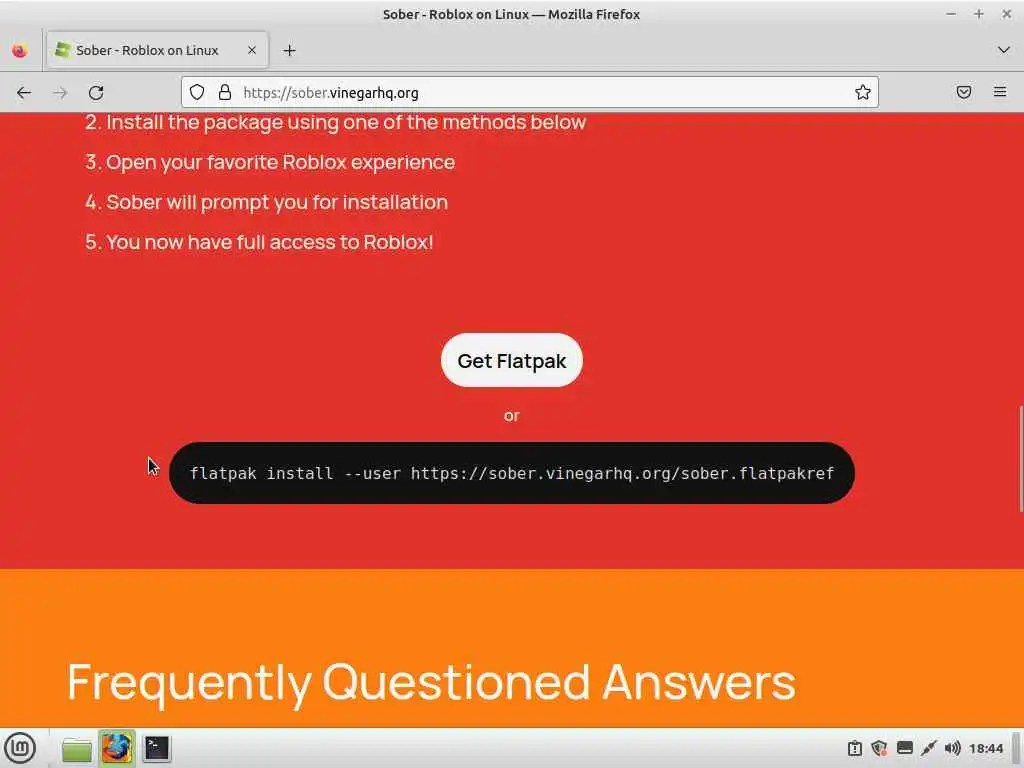The width and height of the screenshot is (1024, 768).
Task: Launch the terminal from the panel
Action: pos(157,748)
